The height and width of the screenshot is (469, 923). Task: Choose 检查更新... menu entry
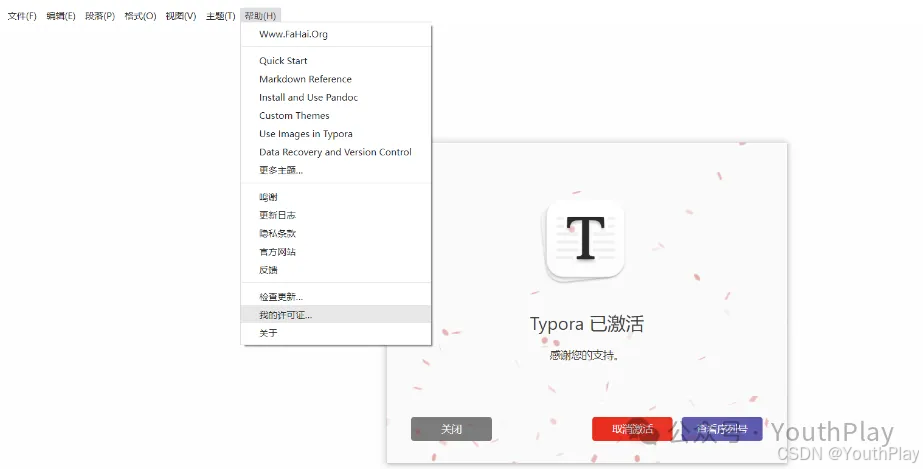tap(336, 297)
